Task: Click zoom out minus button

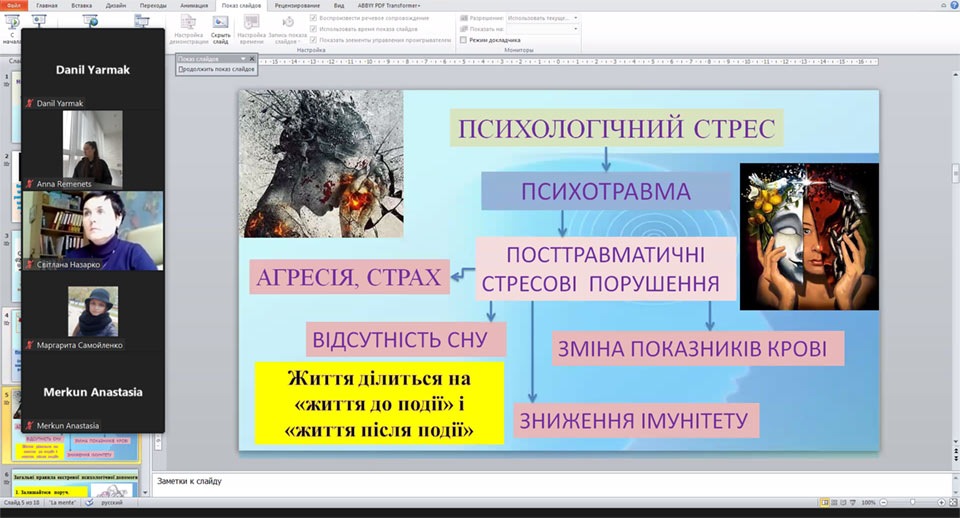Action: (883, 503)
